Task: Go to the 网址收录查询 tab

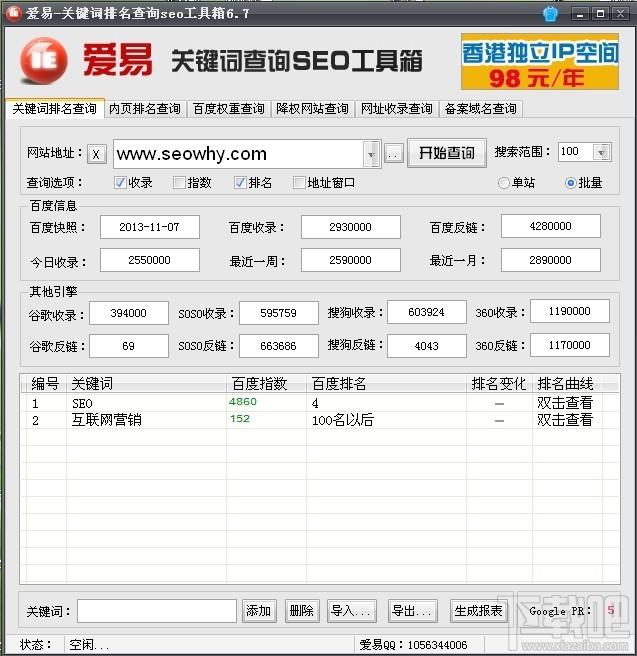Action: 397,109
